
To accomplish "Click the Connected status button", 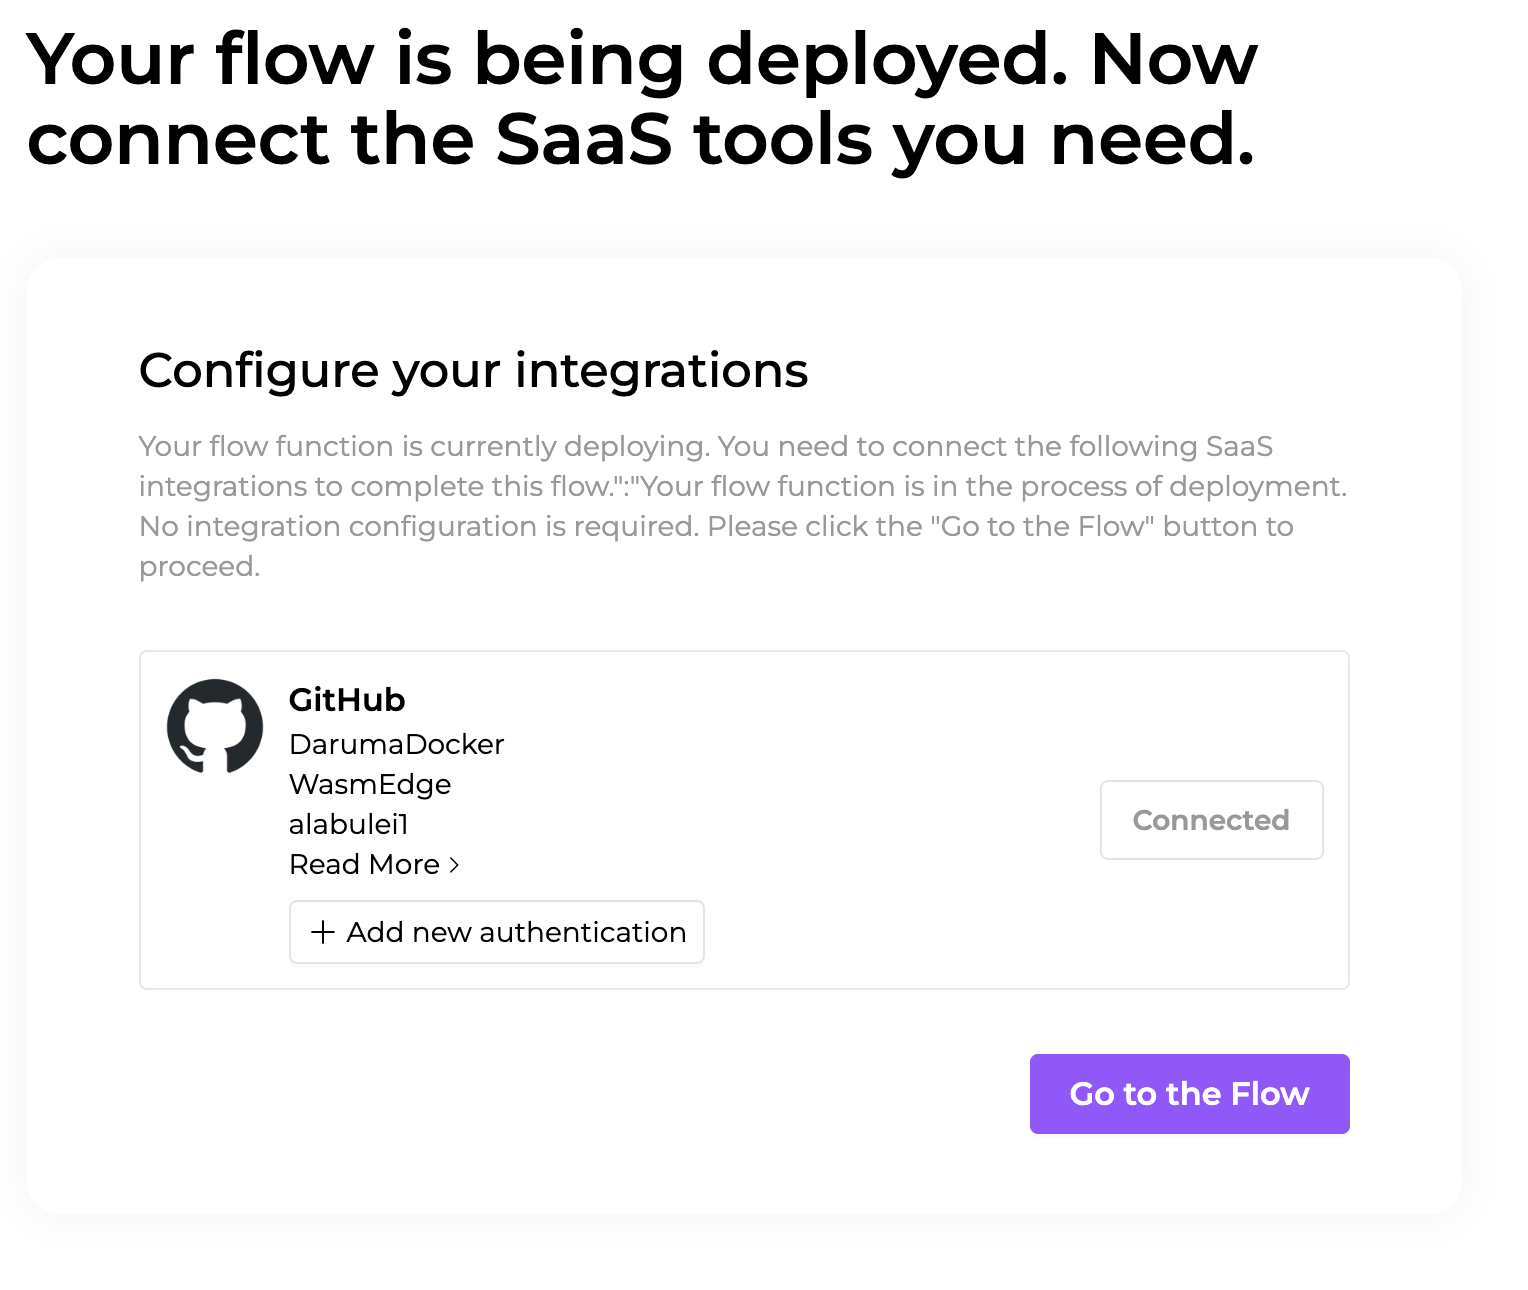I will (1211, 820).
